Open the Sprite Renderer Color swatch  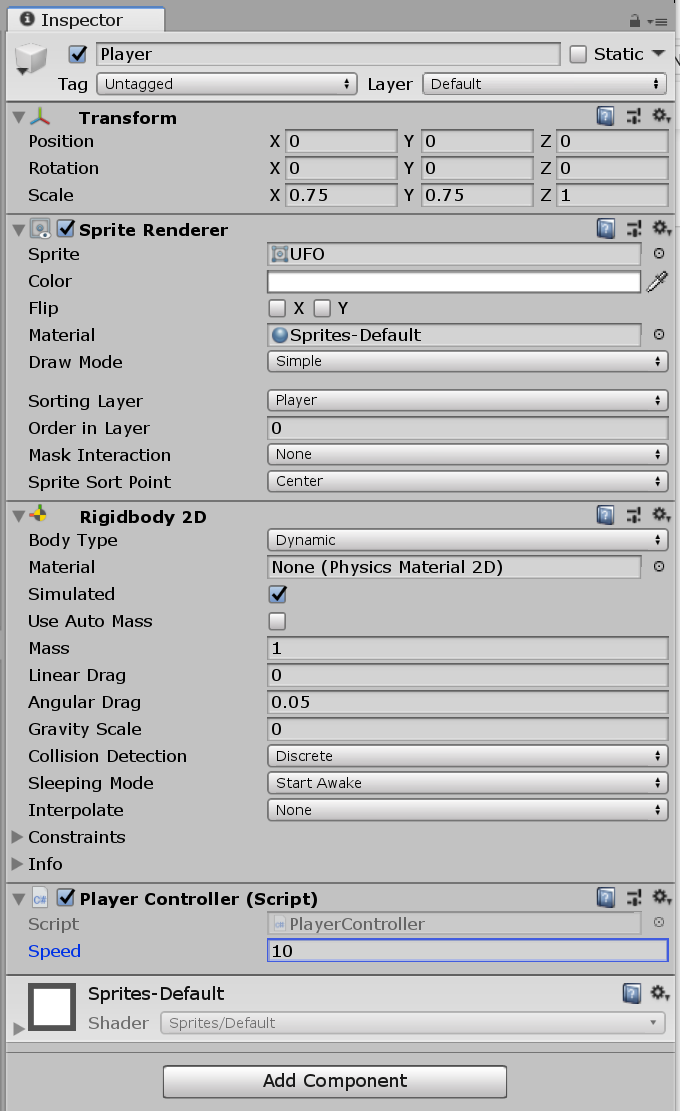pos(454,281)
